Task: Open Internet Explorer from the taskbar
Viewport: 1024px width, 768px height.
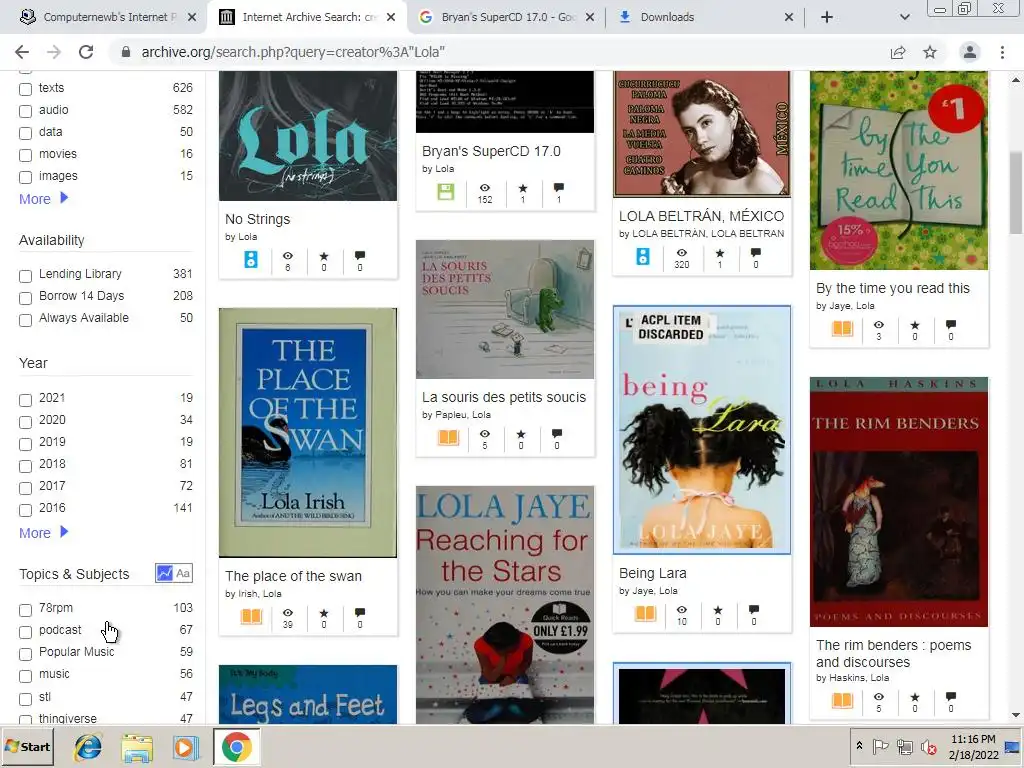Action: [88, 747]
